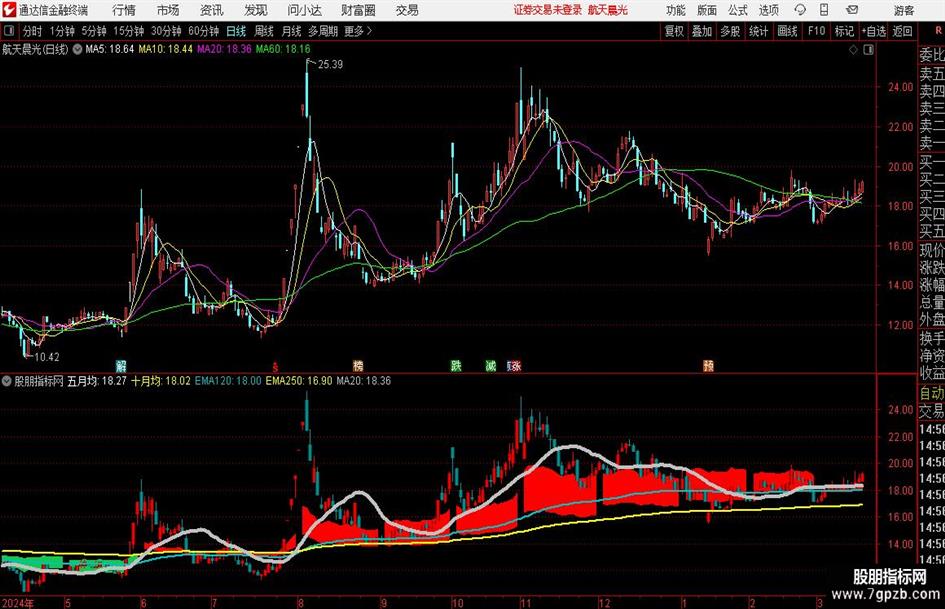Open the 财富圈 menu
945x609 pixels.
358,10
